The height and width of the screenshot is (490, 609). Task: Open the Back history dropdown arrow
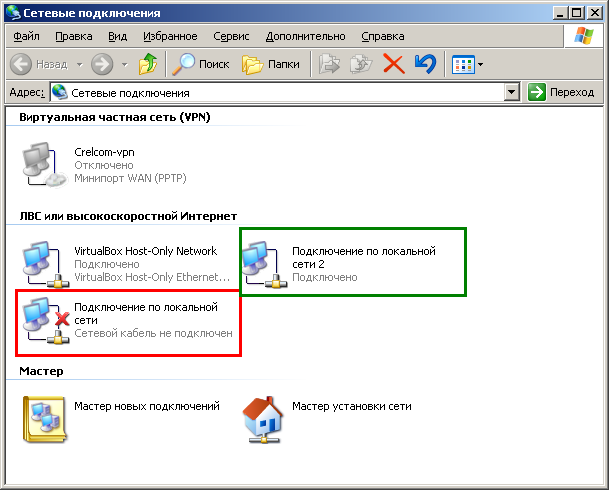tap(80, 64)
